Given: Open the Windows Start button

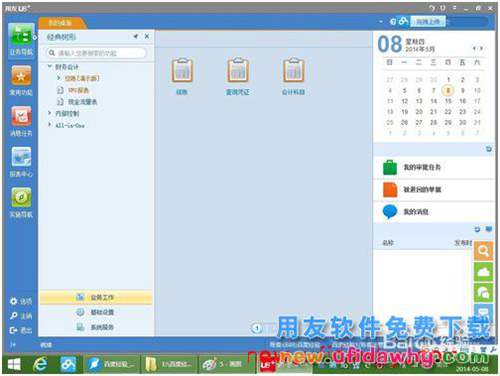Looking at the screenshot, I should [13, 364].
